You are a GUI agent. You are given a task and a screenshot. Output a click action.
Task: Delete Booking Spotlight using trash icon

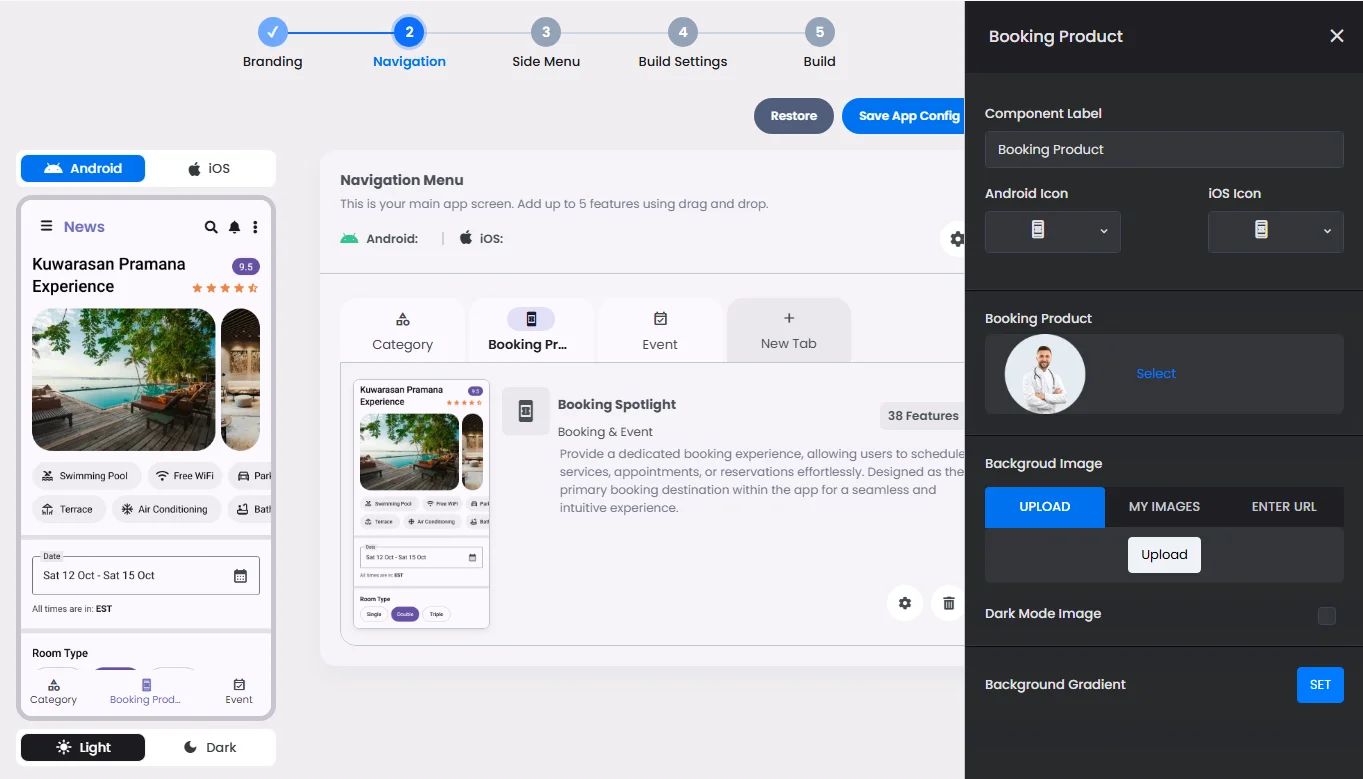pyautogui.click(x=948, y=603)
